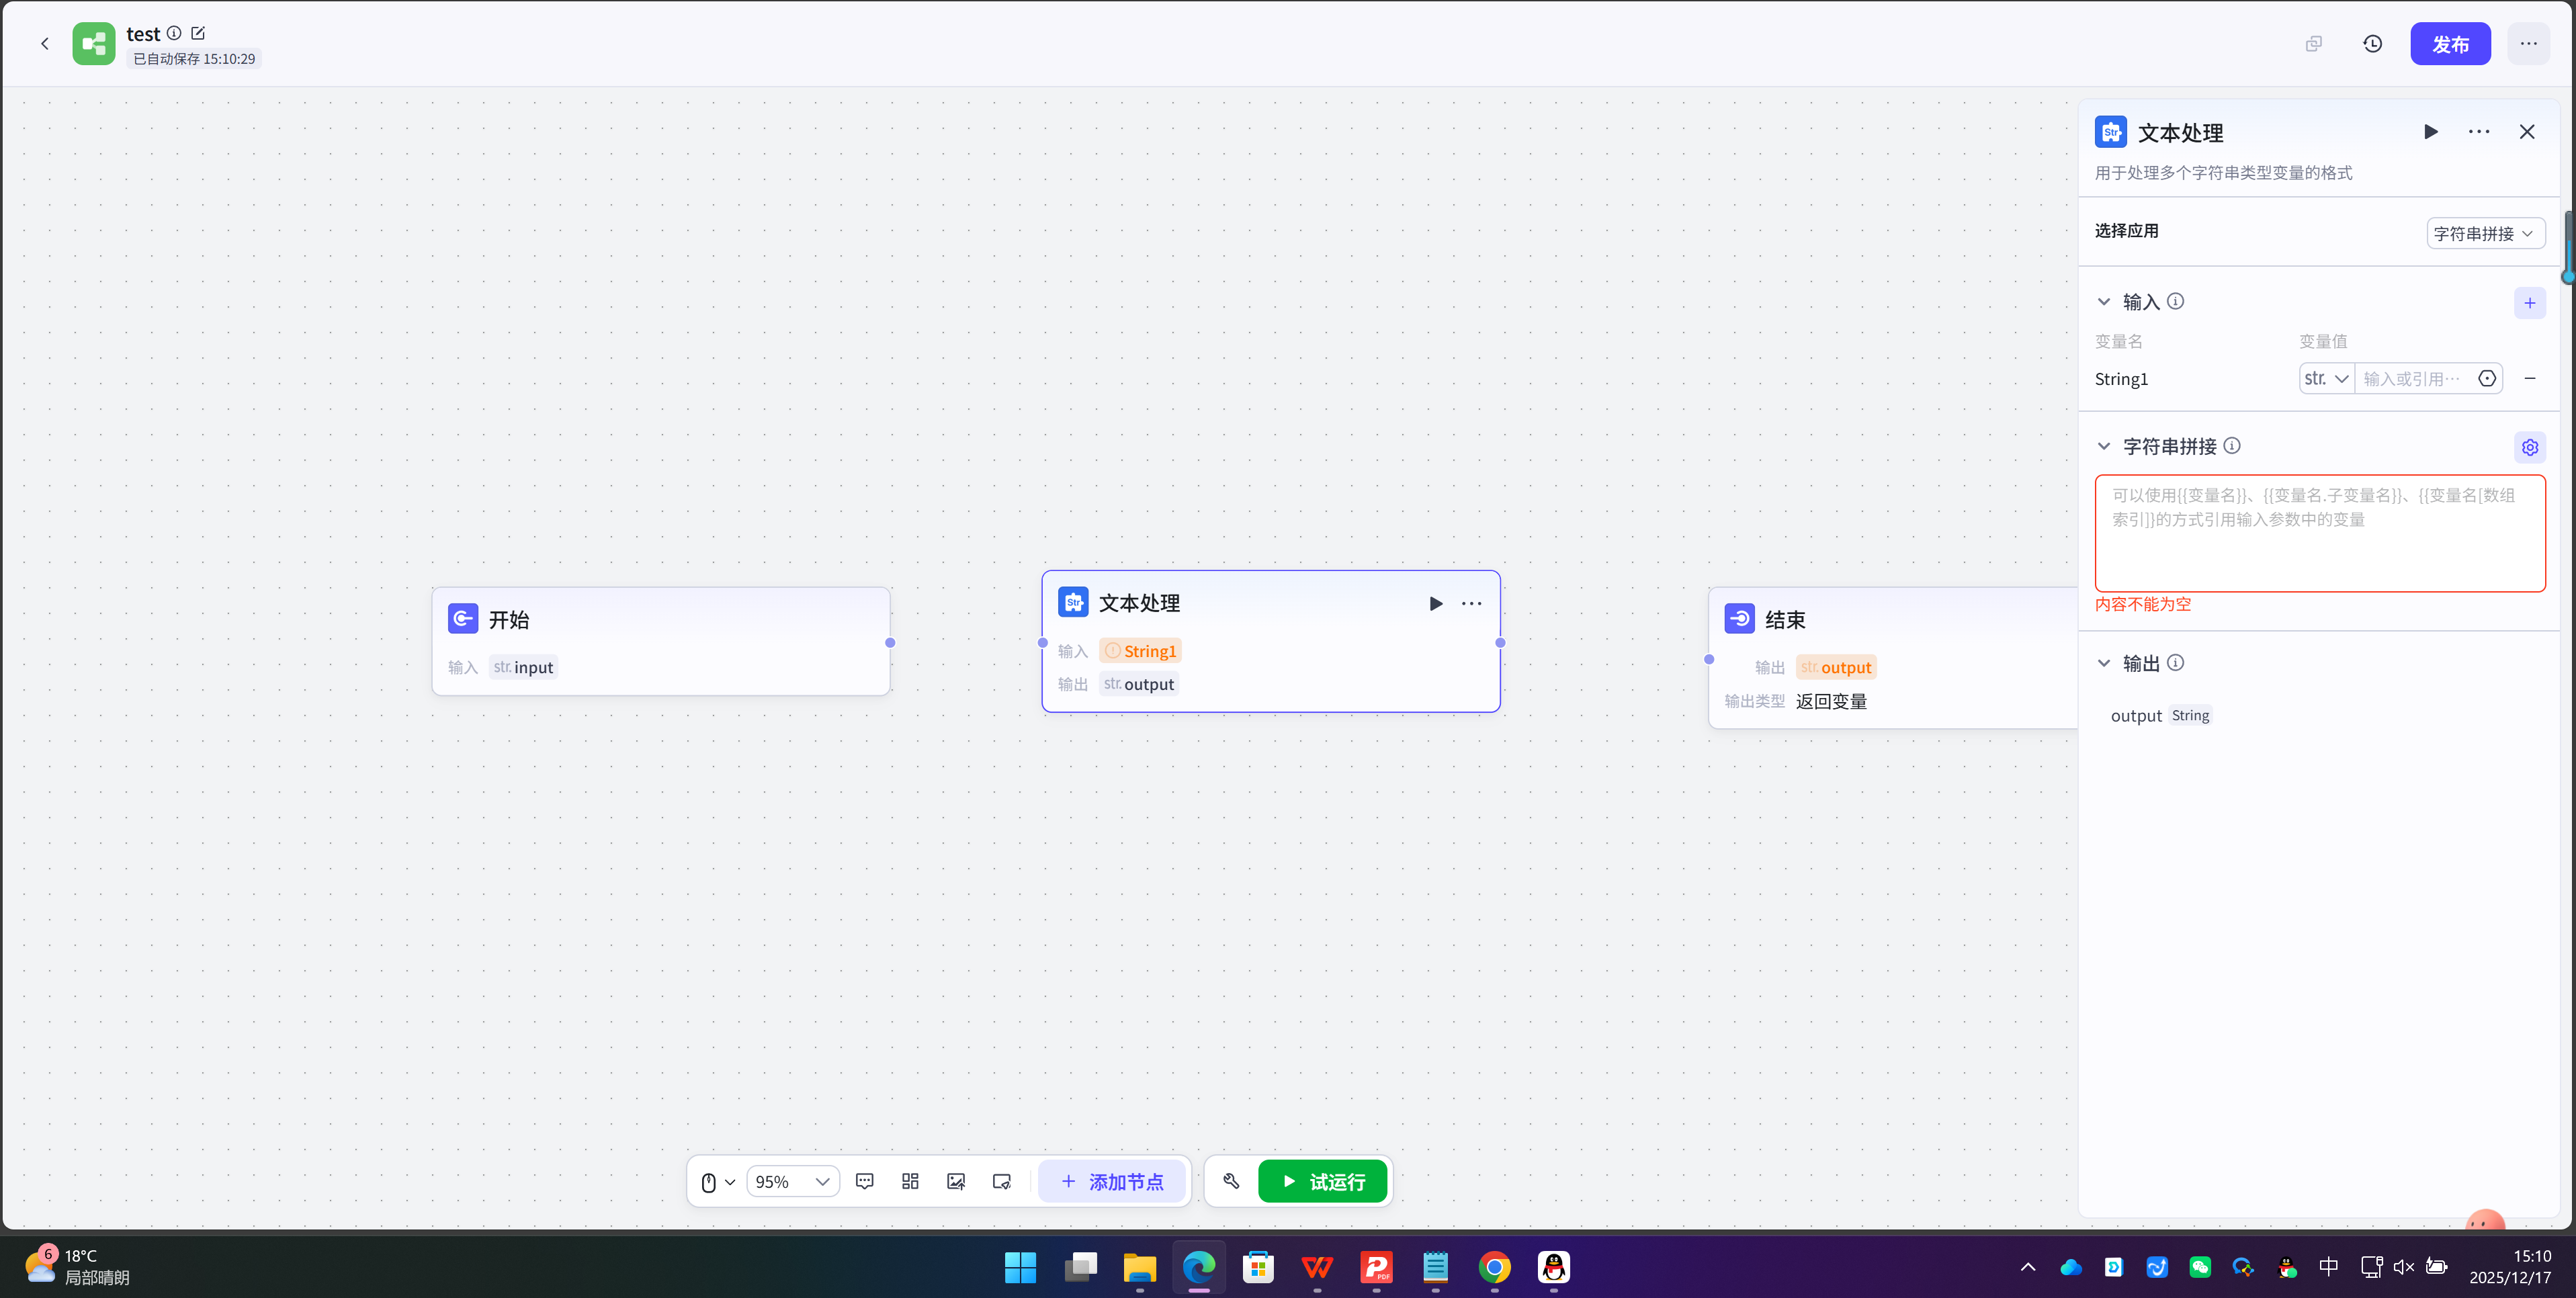The width and height of the screenshot is (2576, 1298).
Task: Click the auto-layout grid icon in toolbar
Action: pyautogui.click(x=910, y=1181)
